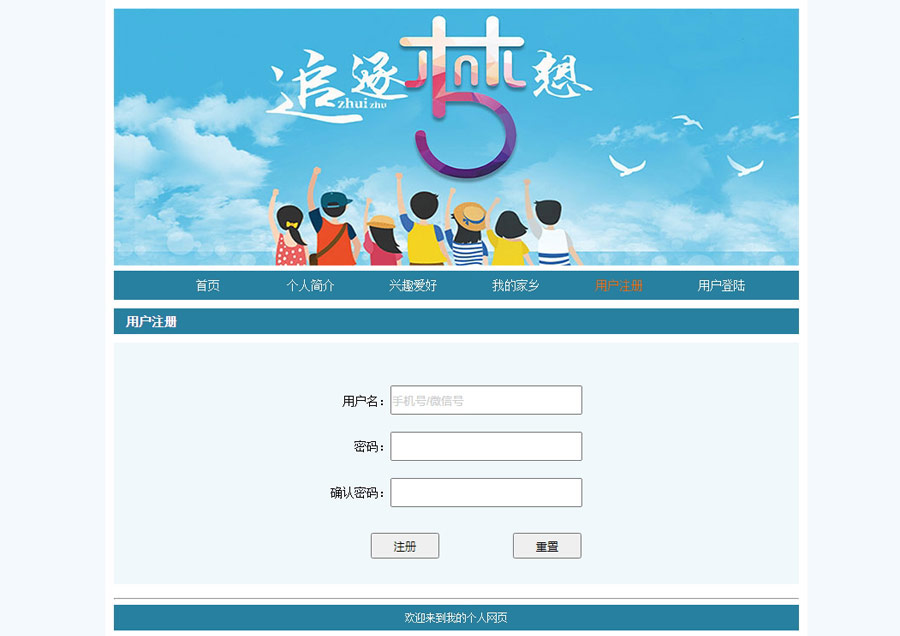
Task: Open the 兴趣爱好 menu item
Action: [x=413, y=285]
